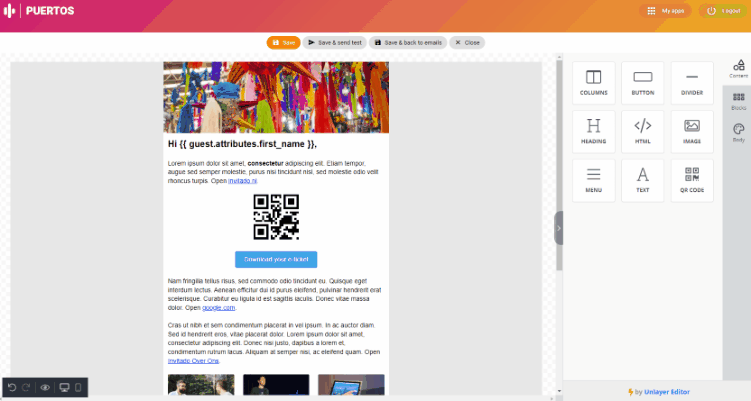Select the third bottom thumbnail image
Image resolution: width=751 pixels, height=401 pixels.
click(x=351, y=385)
